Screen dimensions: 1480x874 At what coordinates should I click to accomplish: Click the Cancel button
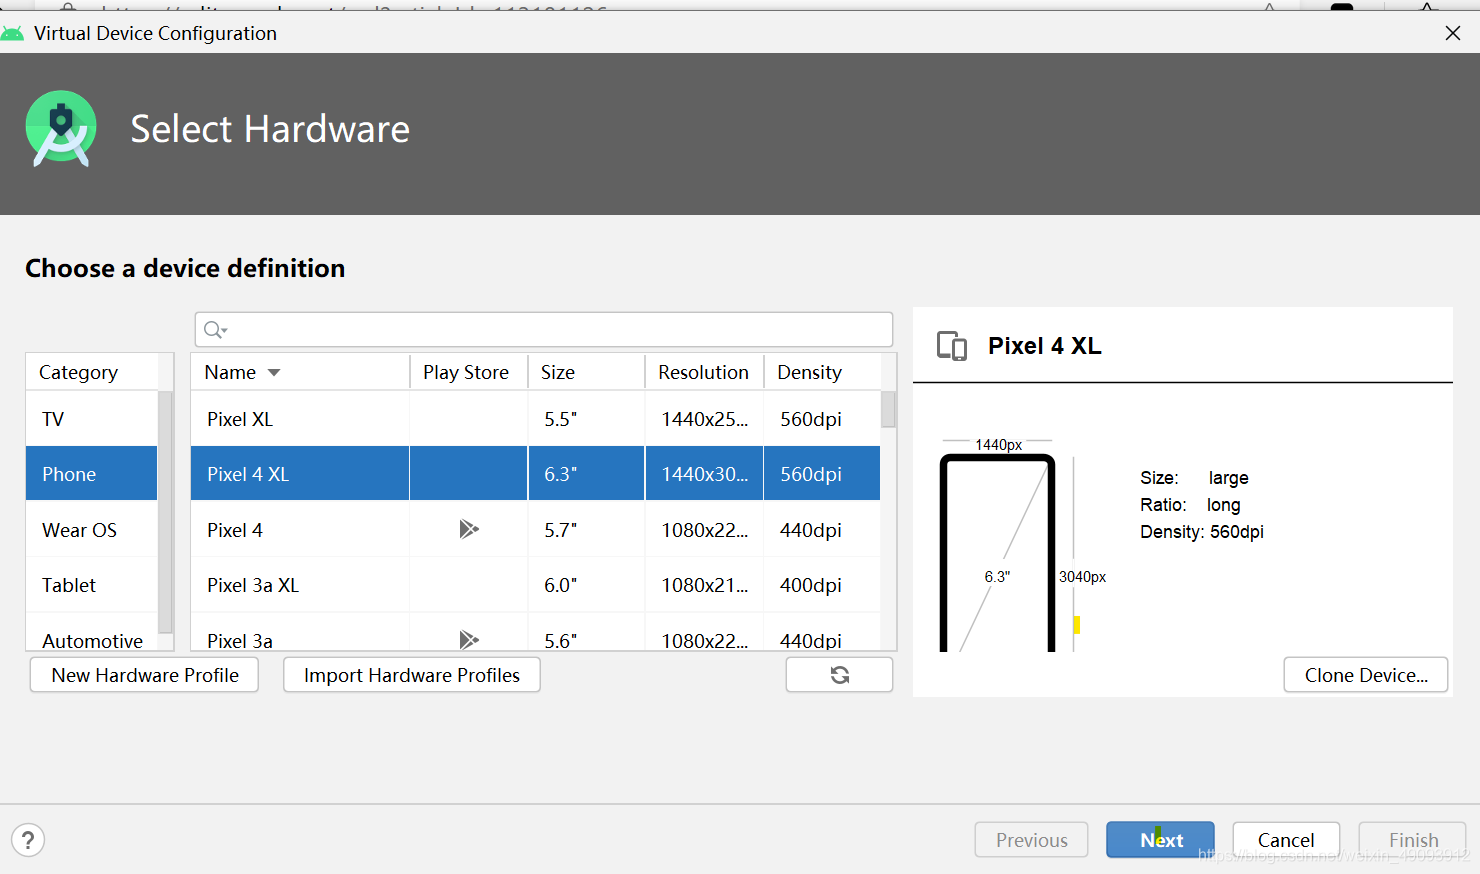click(1286, 840)
